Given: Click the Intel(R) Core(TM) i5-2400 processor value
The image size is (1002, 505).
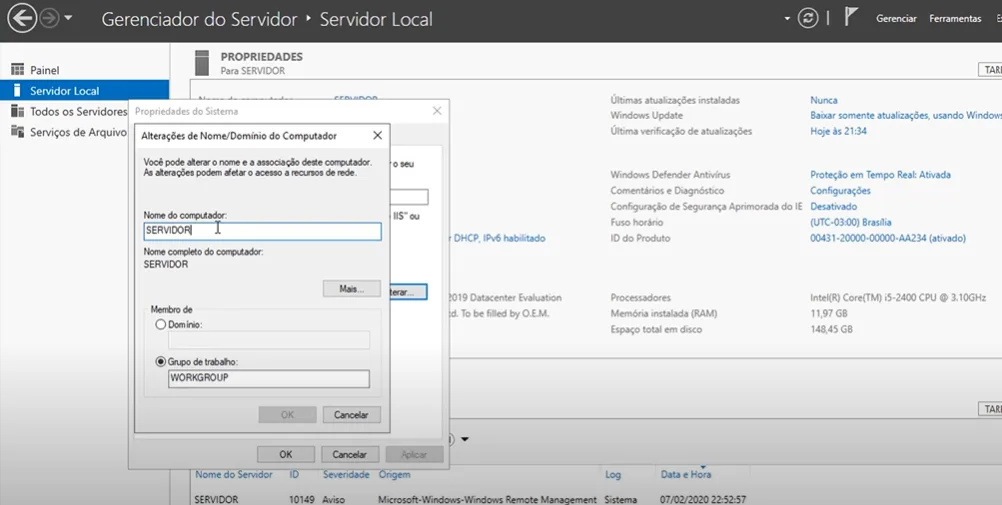Looking at the screenshot, I should point(898,298).
